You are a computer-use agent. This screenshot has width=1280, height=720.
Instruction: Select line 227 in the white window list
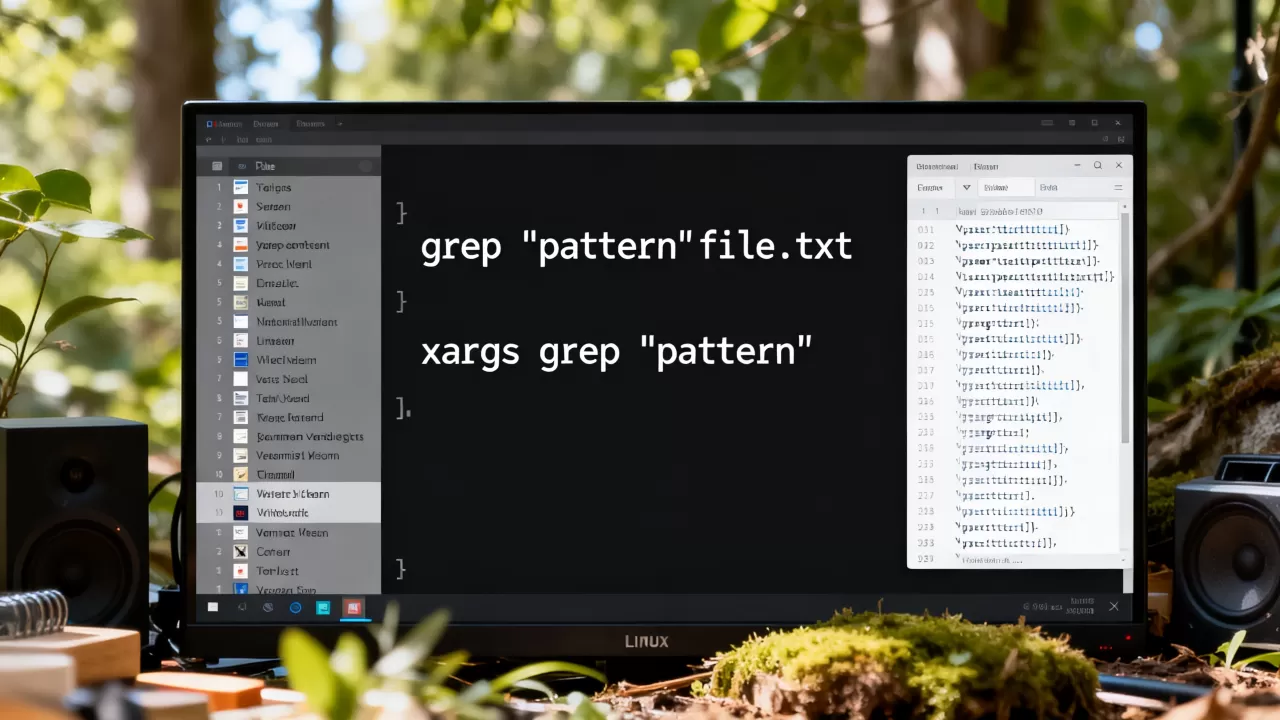click(1015, 495)
